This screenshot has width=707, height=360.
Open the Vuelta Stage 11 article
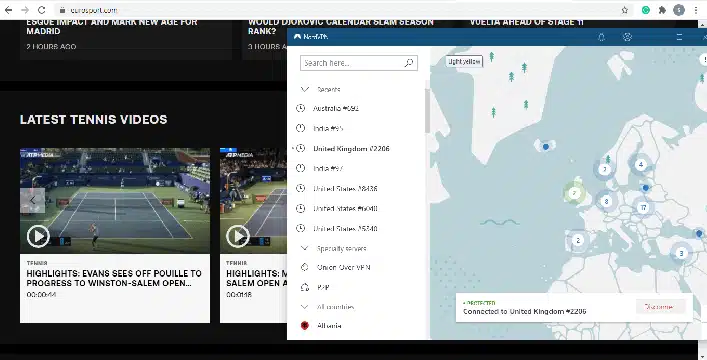pos(526,22)
